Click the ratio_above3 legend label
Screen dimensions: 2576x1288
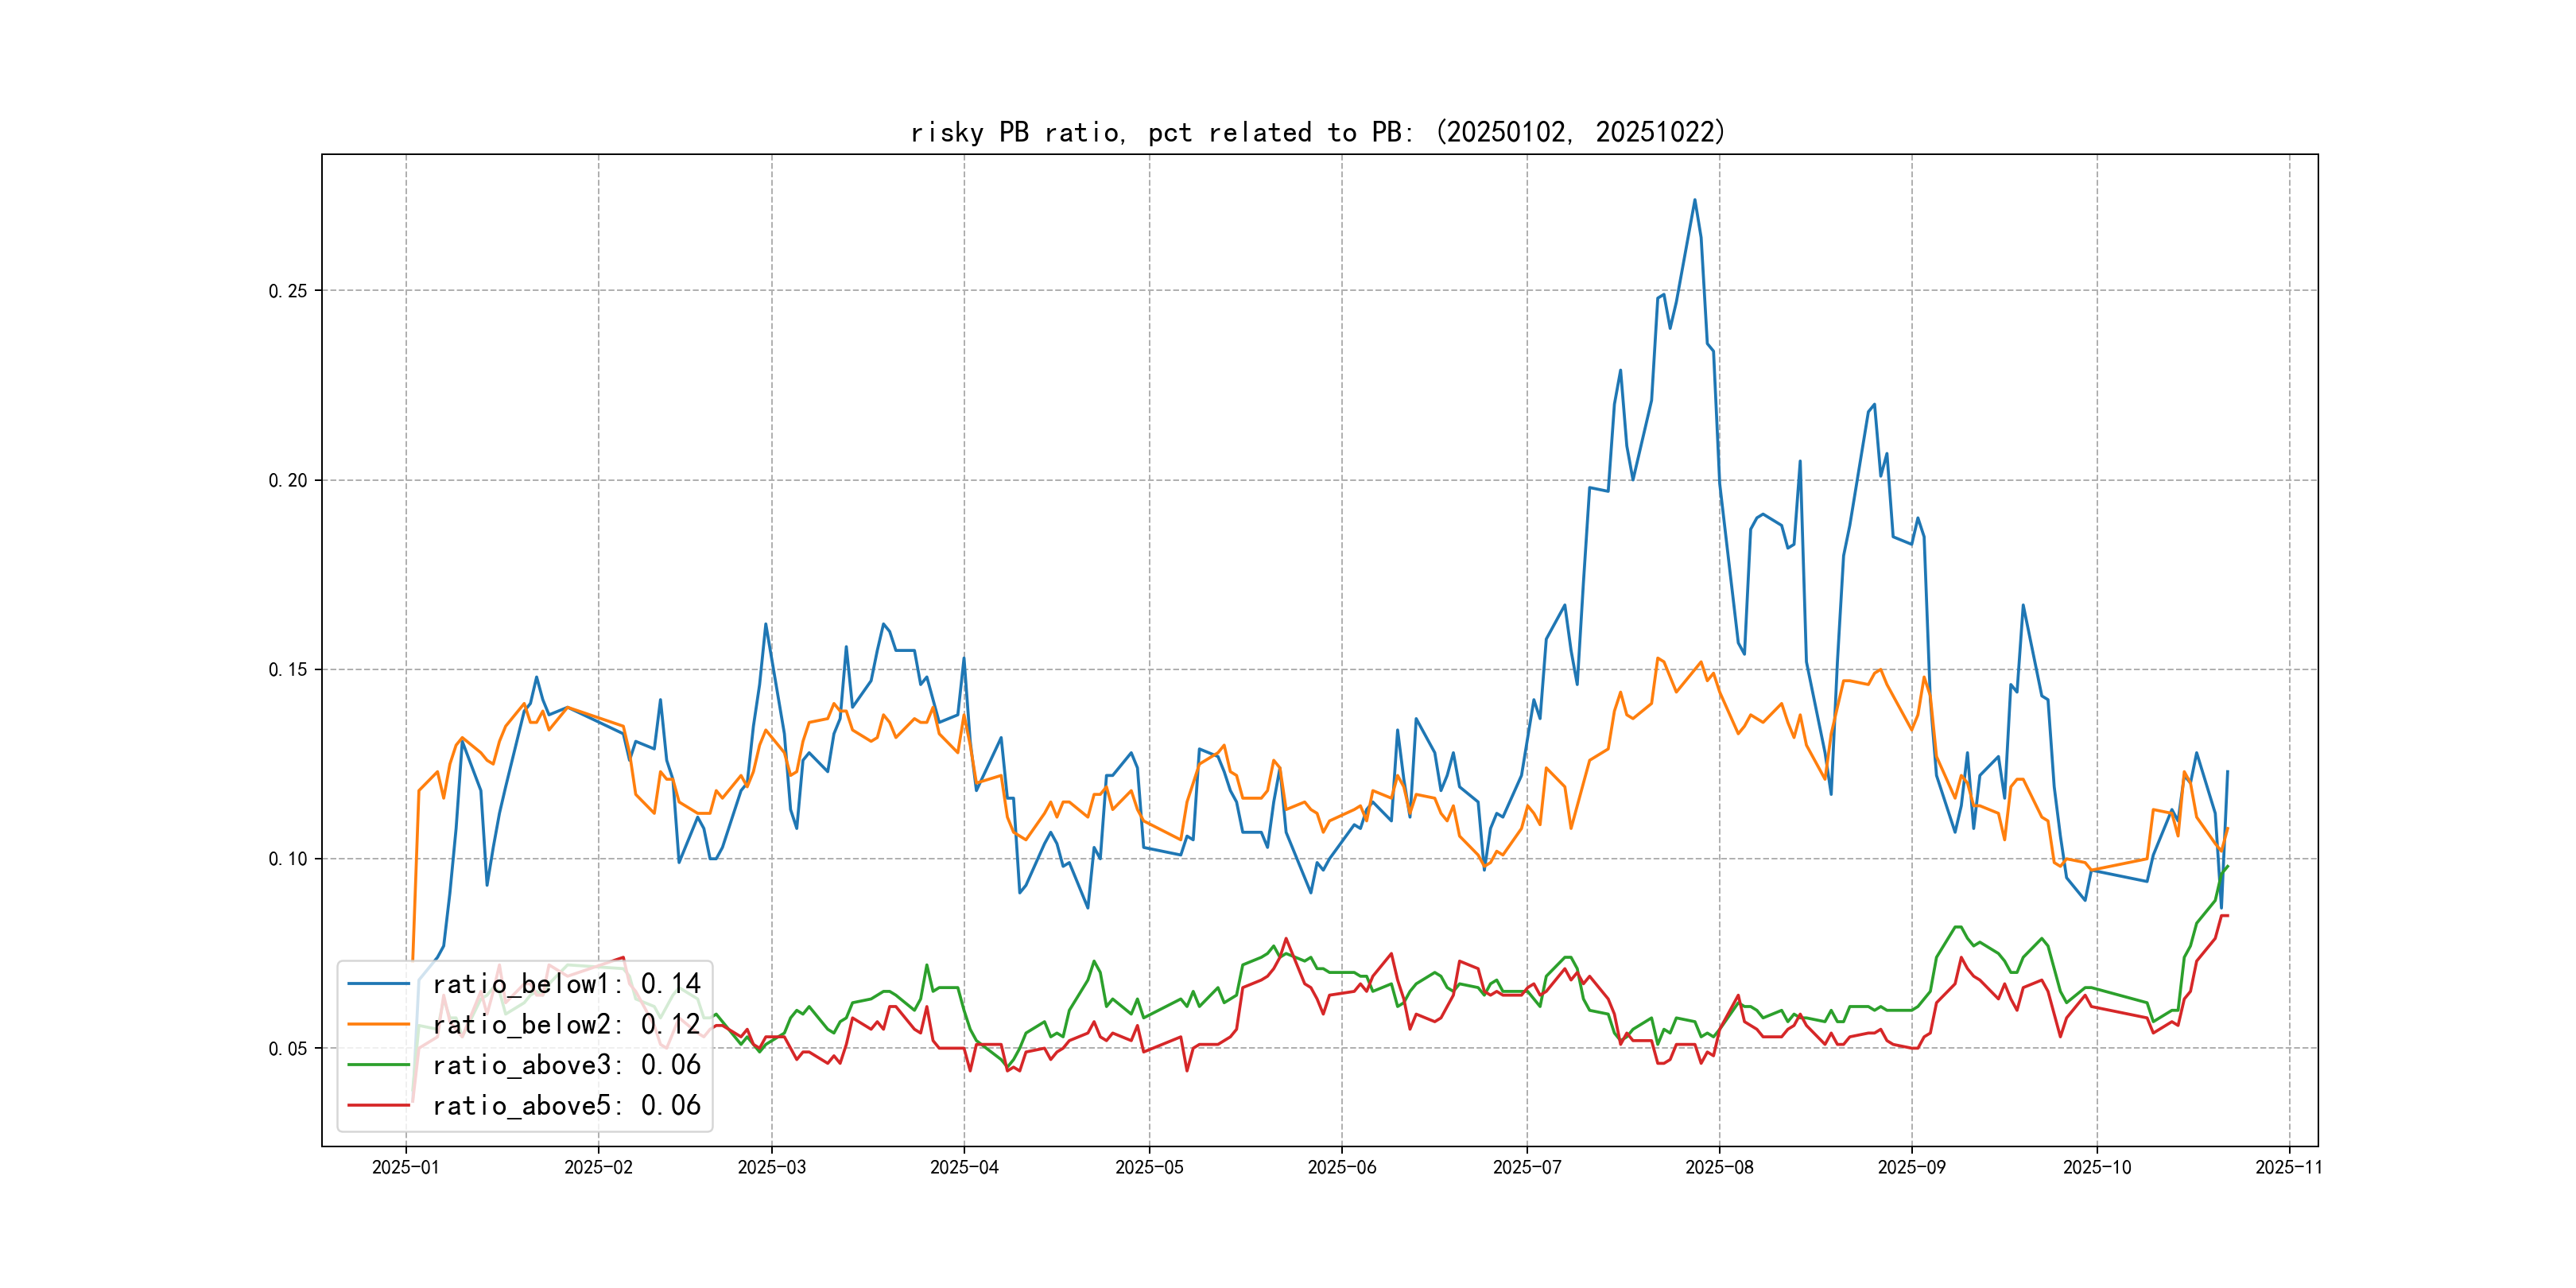pos(566,1065)
